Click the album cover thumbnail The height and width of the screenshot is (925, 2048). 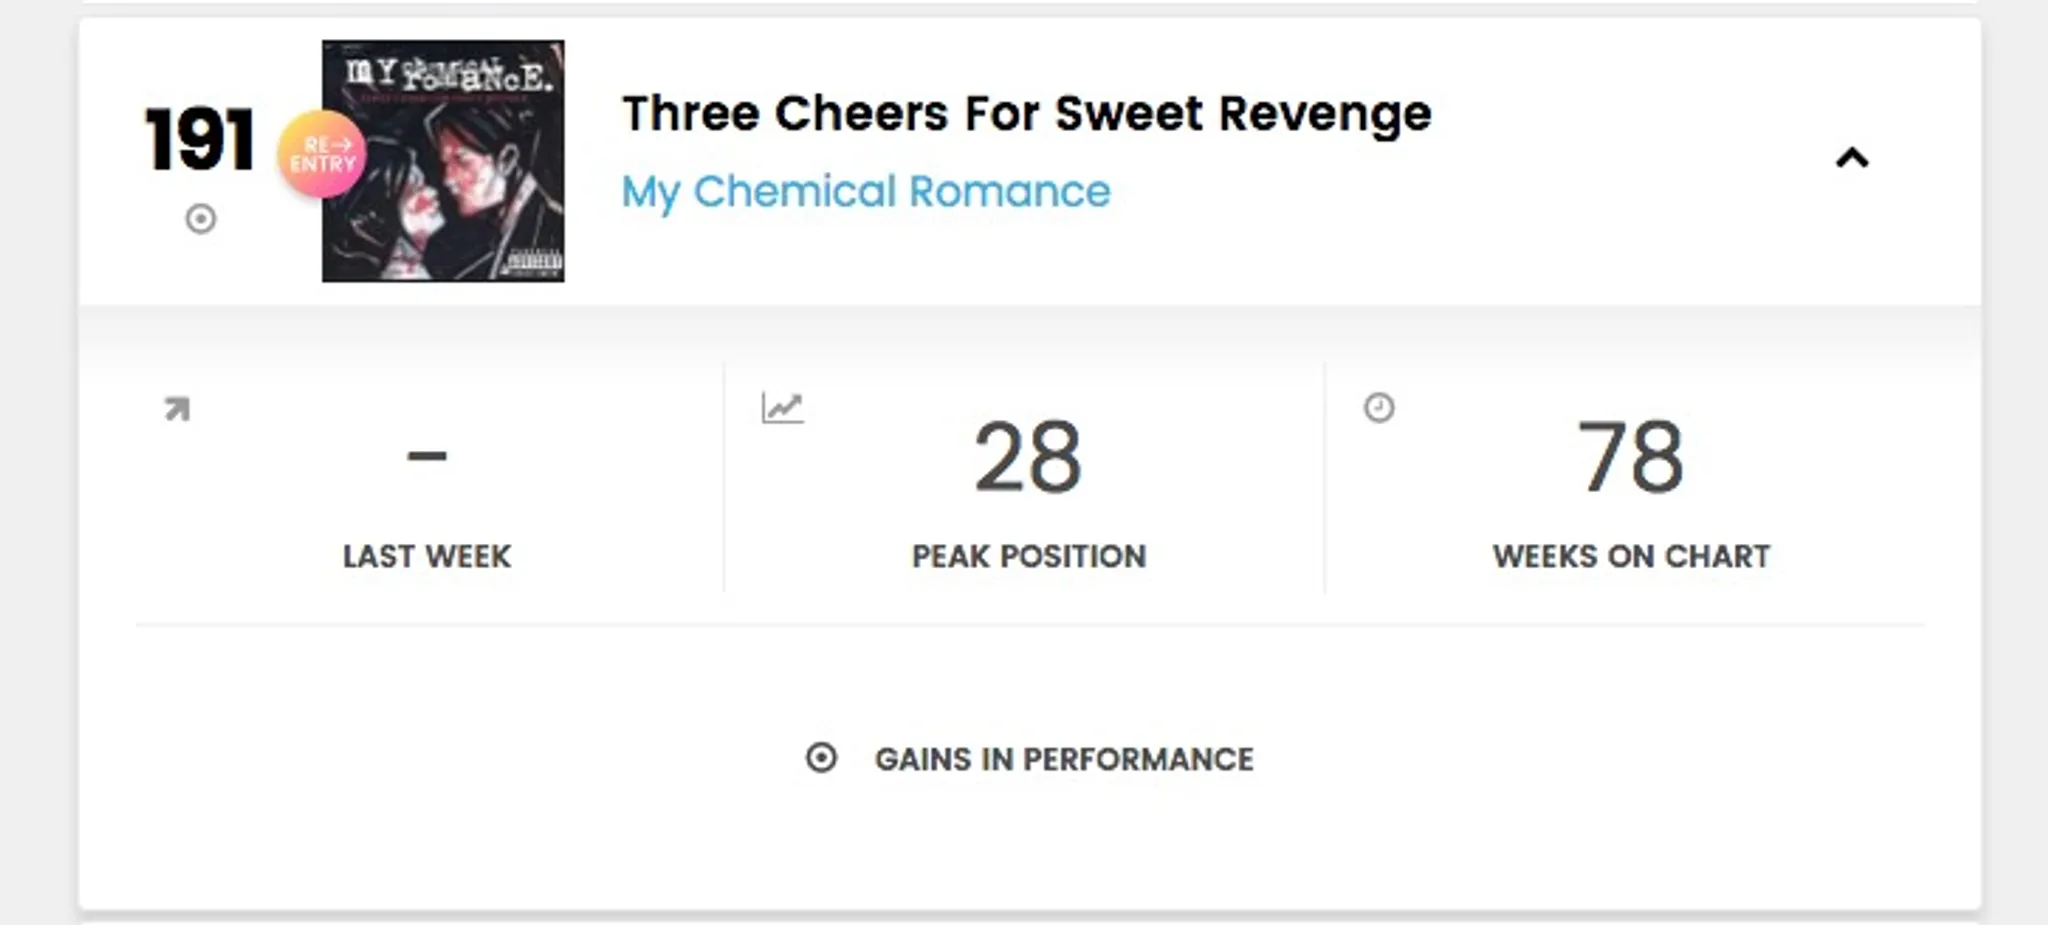(x=443, y=159)
